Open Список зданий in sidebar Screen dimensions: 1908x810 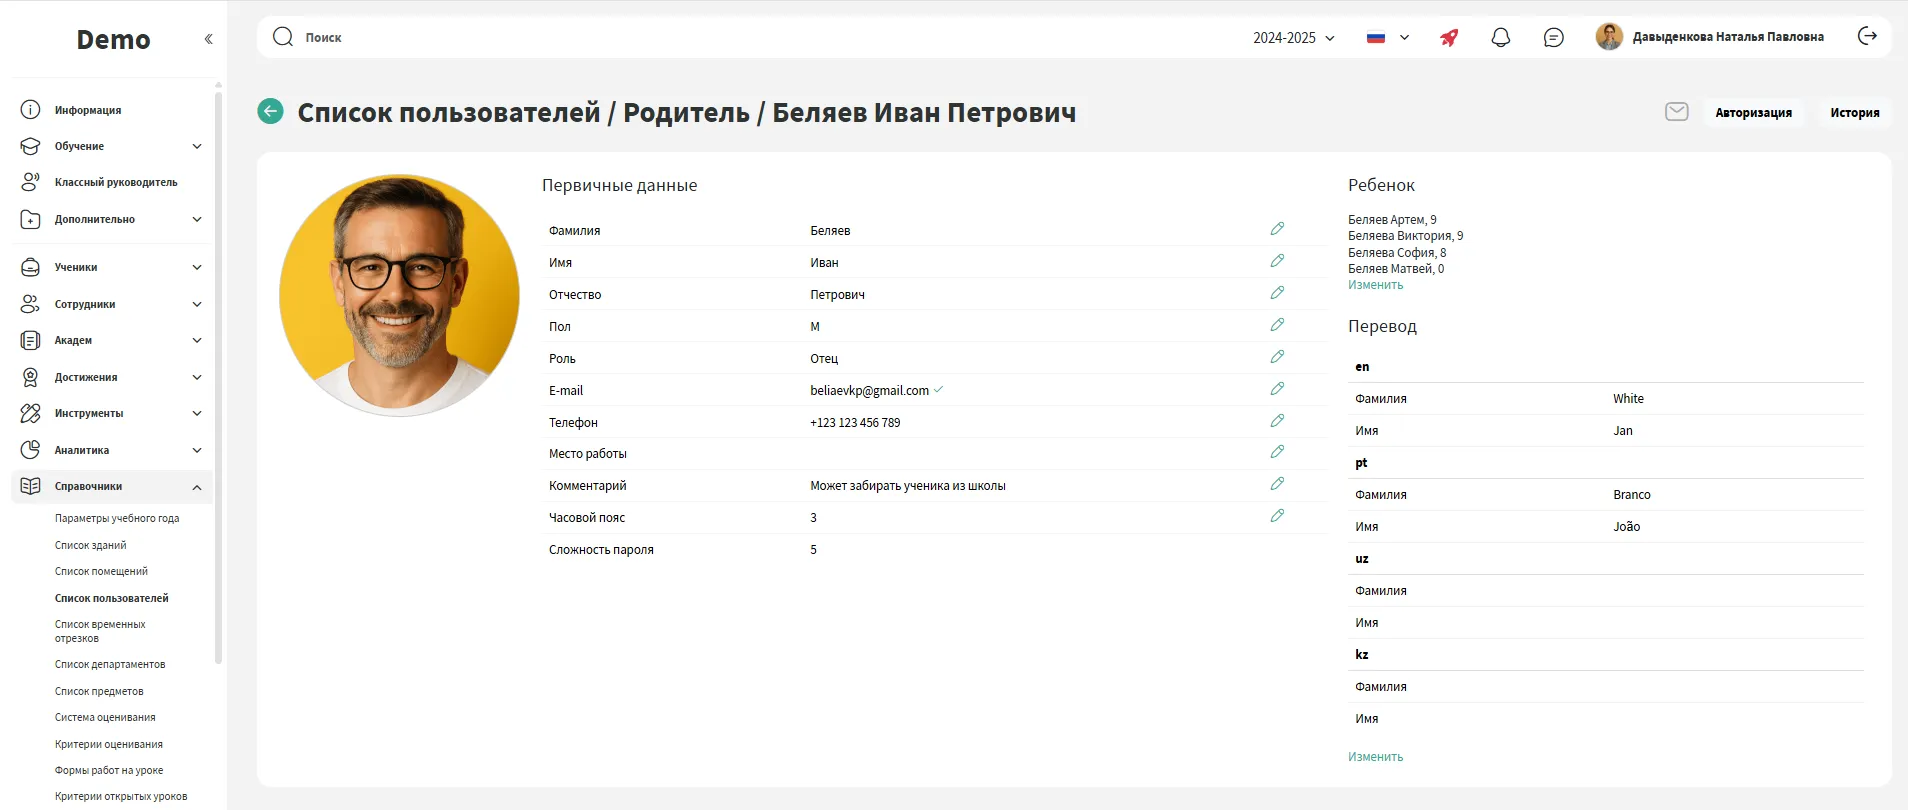point(91,545)
